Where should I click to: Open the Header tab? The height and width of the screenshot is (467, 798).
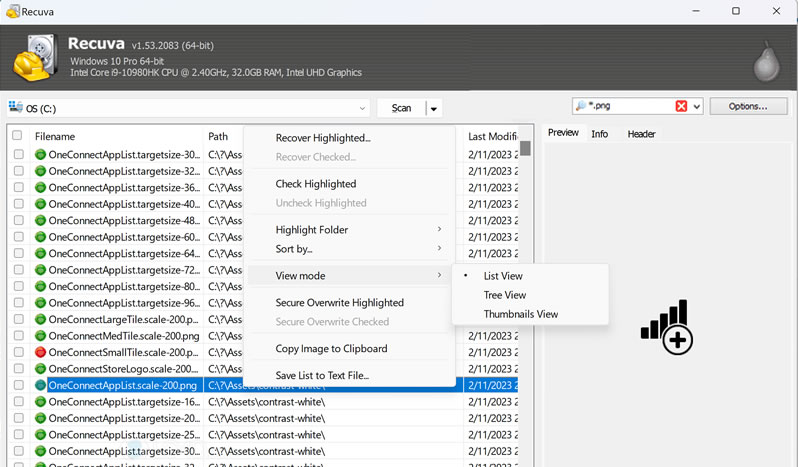click(x=641, y=134)
